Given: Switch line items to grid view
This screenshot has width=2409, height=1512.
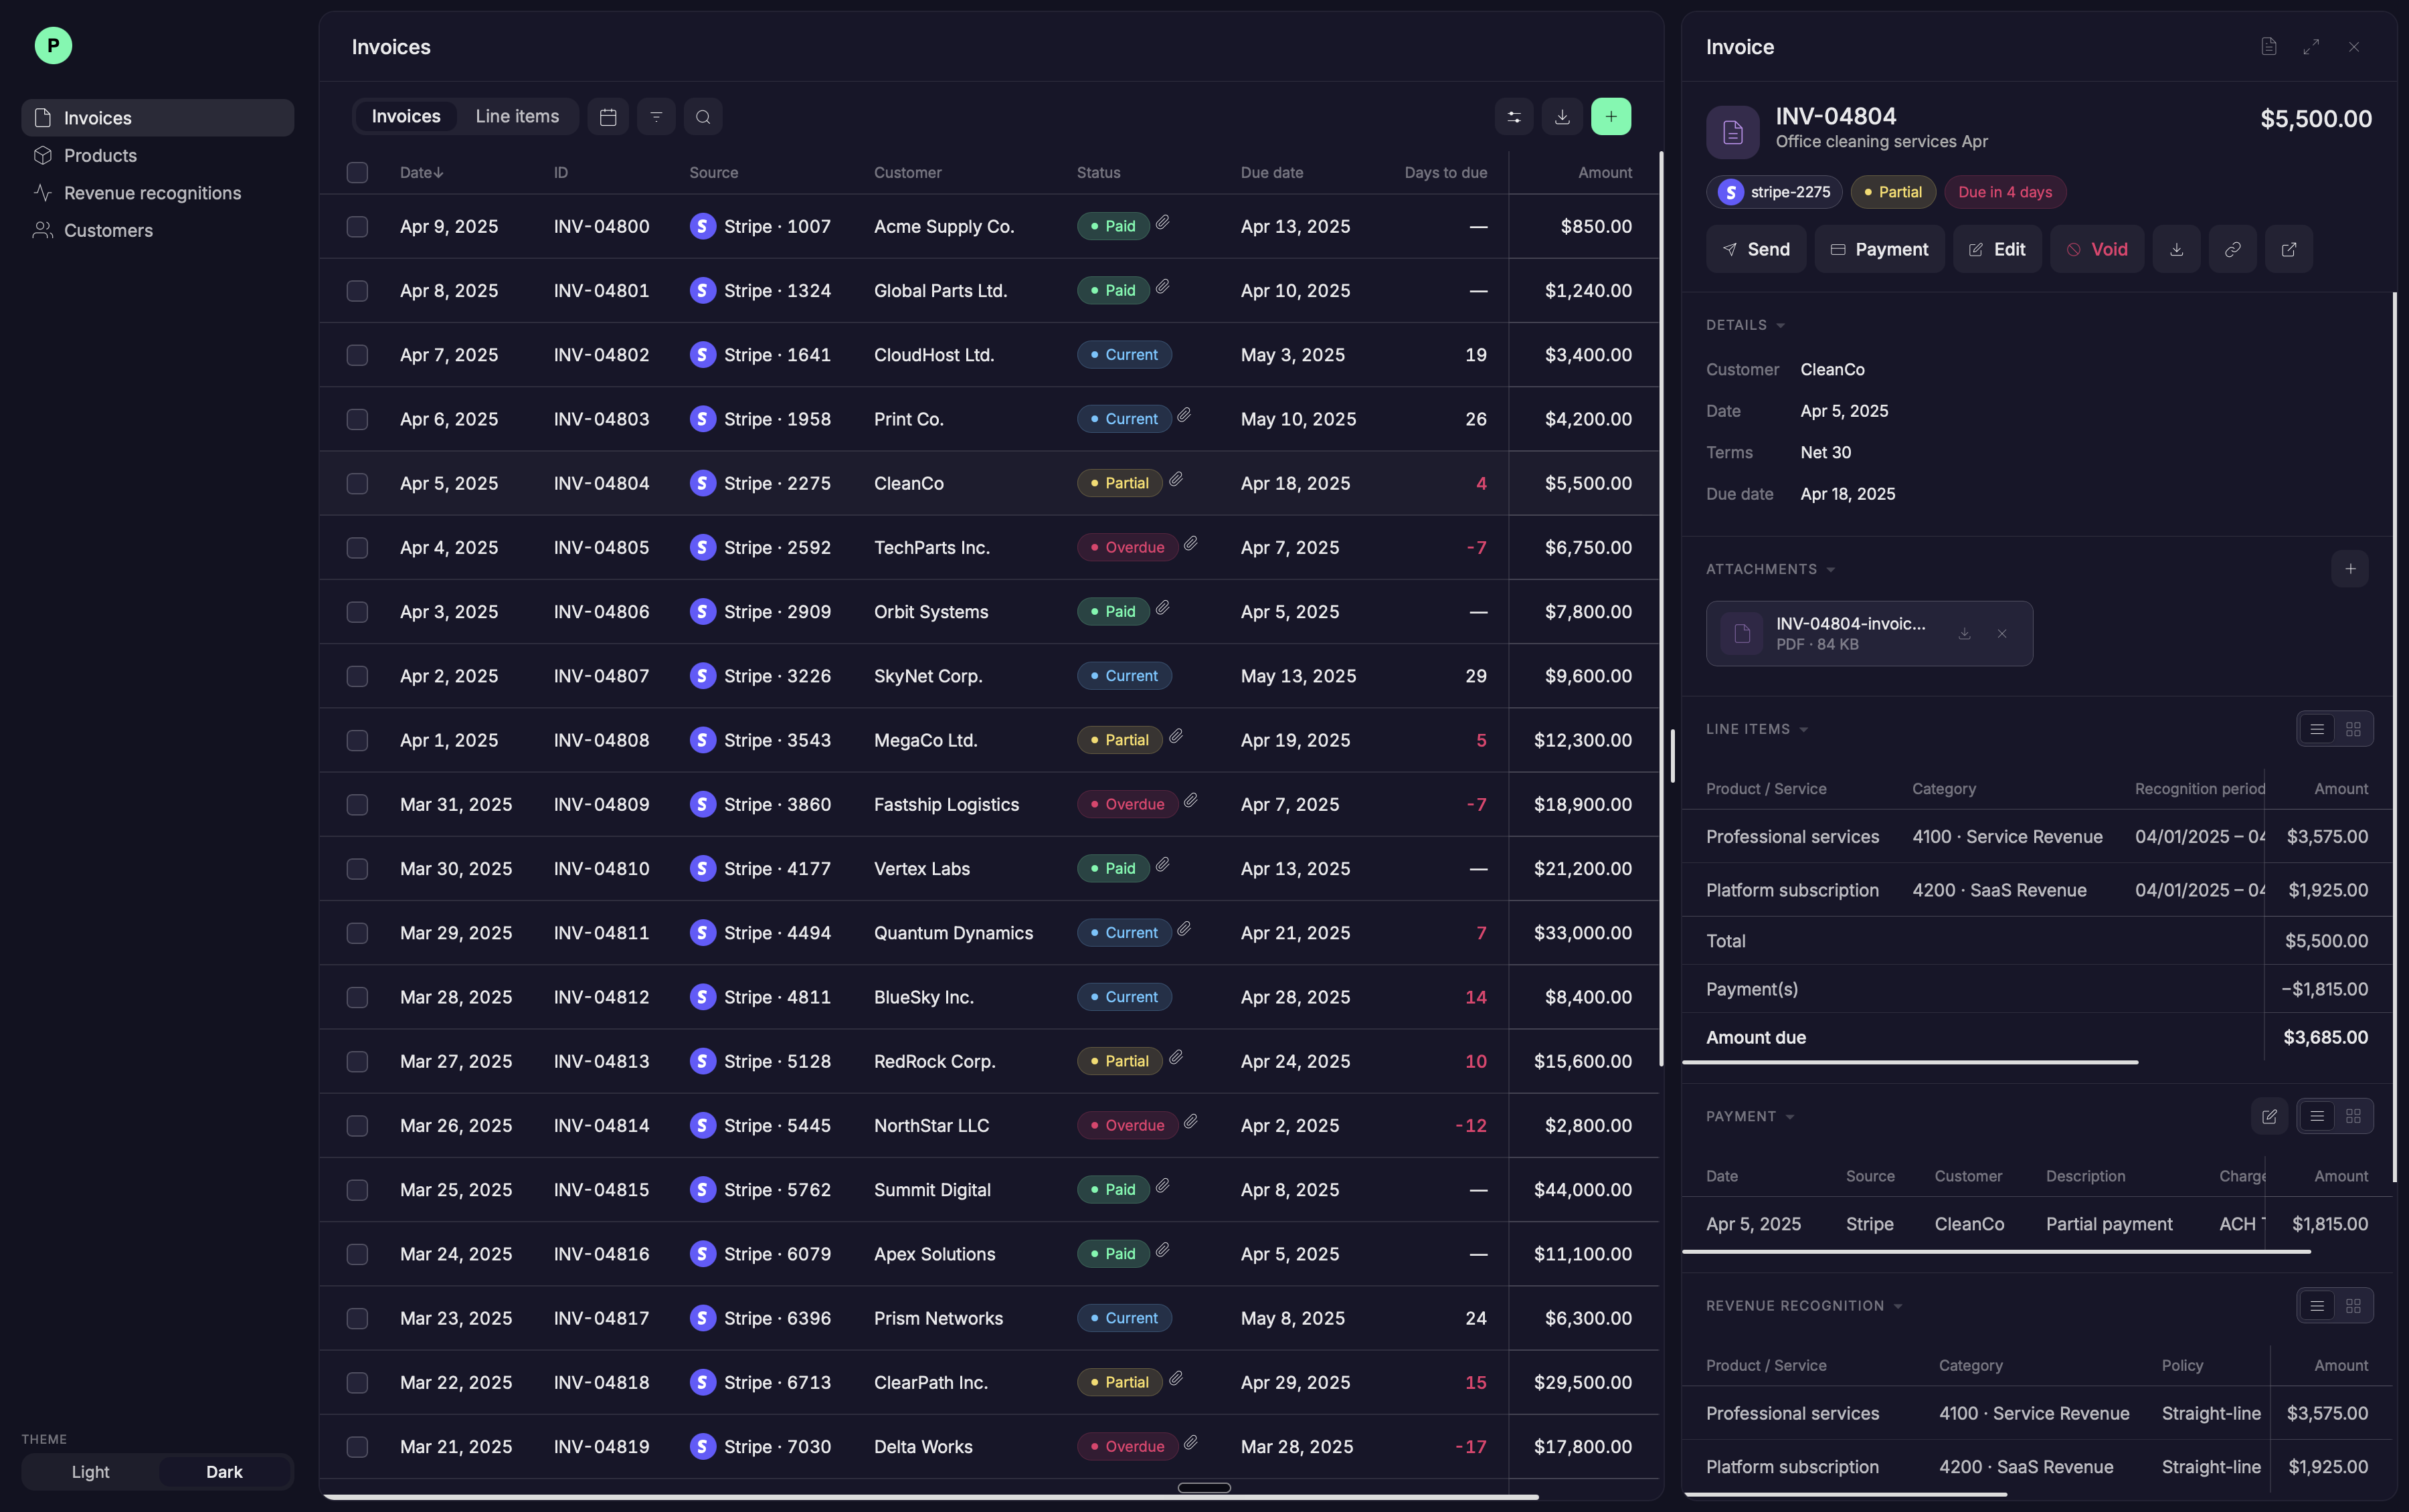Looking at the screenshot, I should 2353,729.
